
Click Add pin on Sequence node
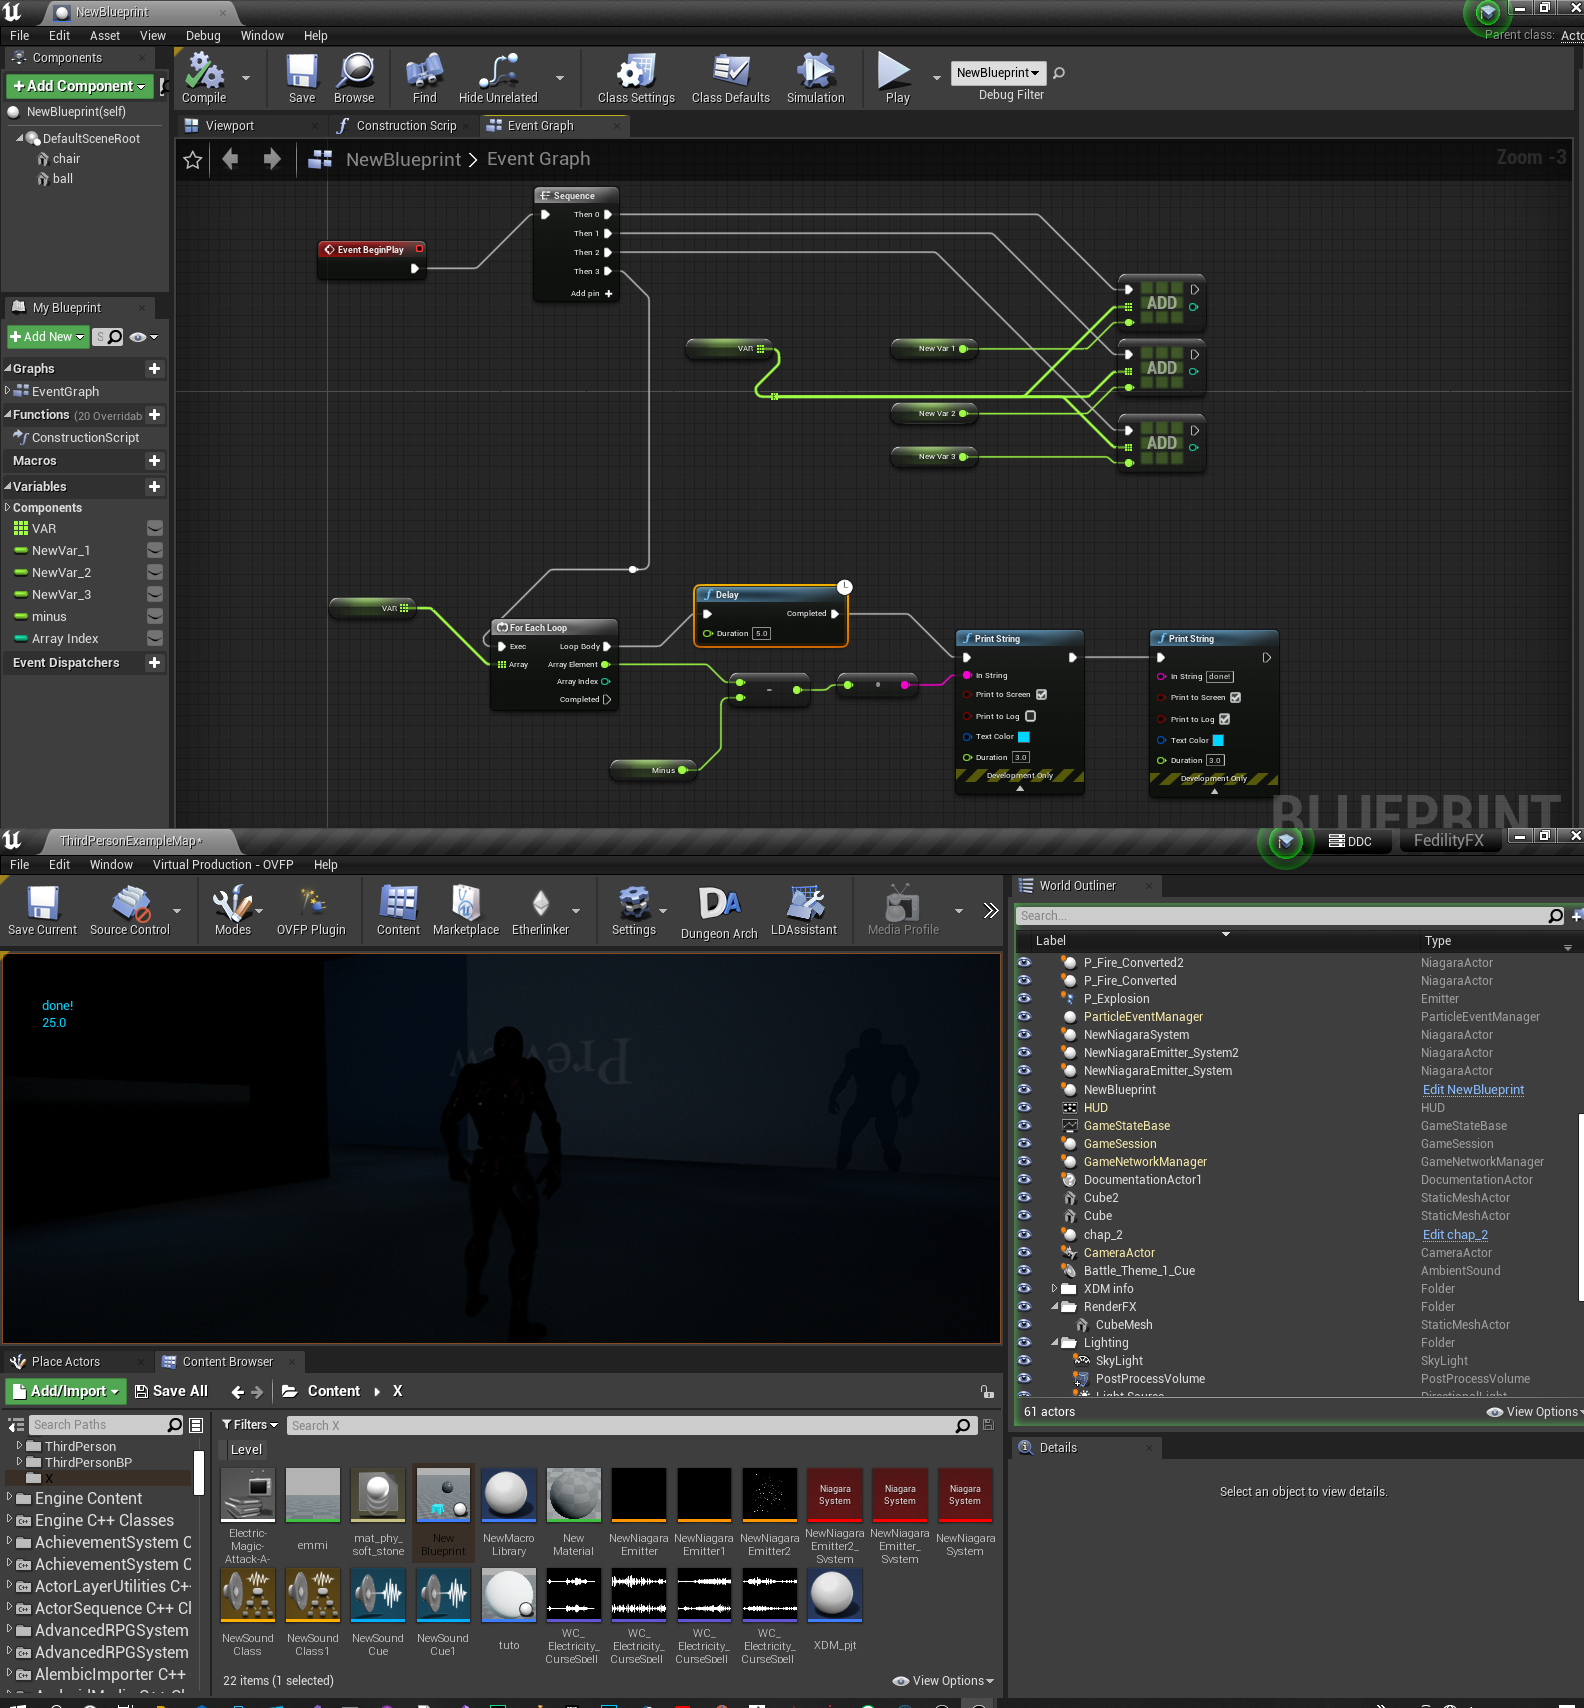tap(591, 294)
